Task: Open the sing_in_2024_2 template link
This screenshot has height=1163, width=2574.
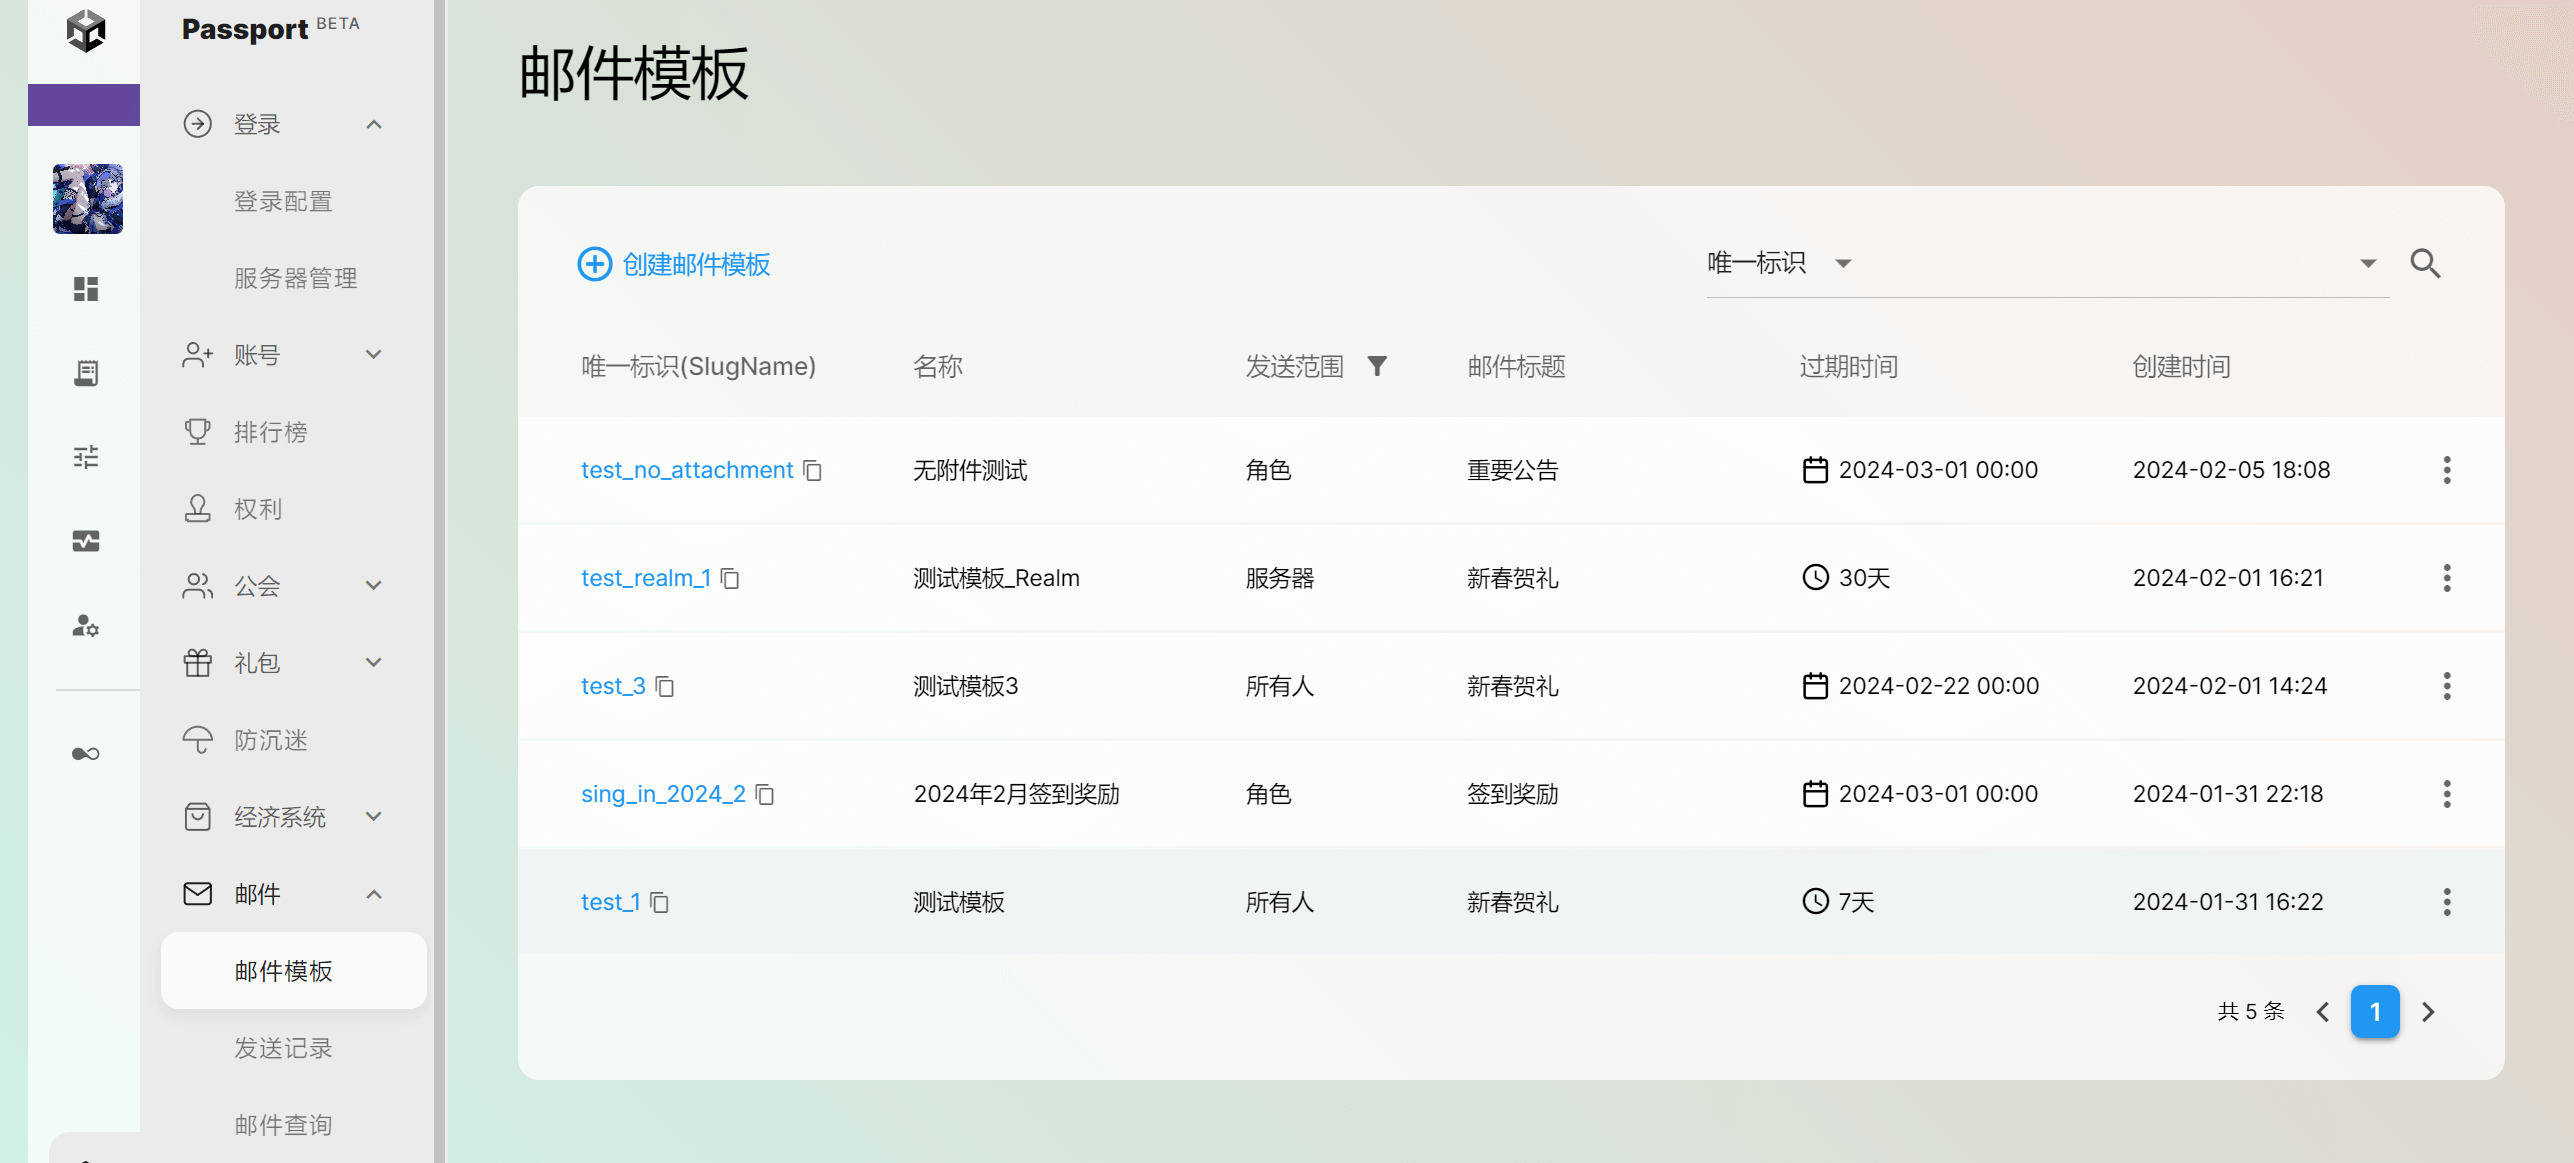Action: tap(663, 794)
